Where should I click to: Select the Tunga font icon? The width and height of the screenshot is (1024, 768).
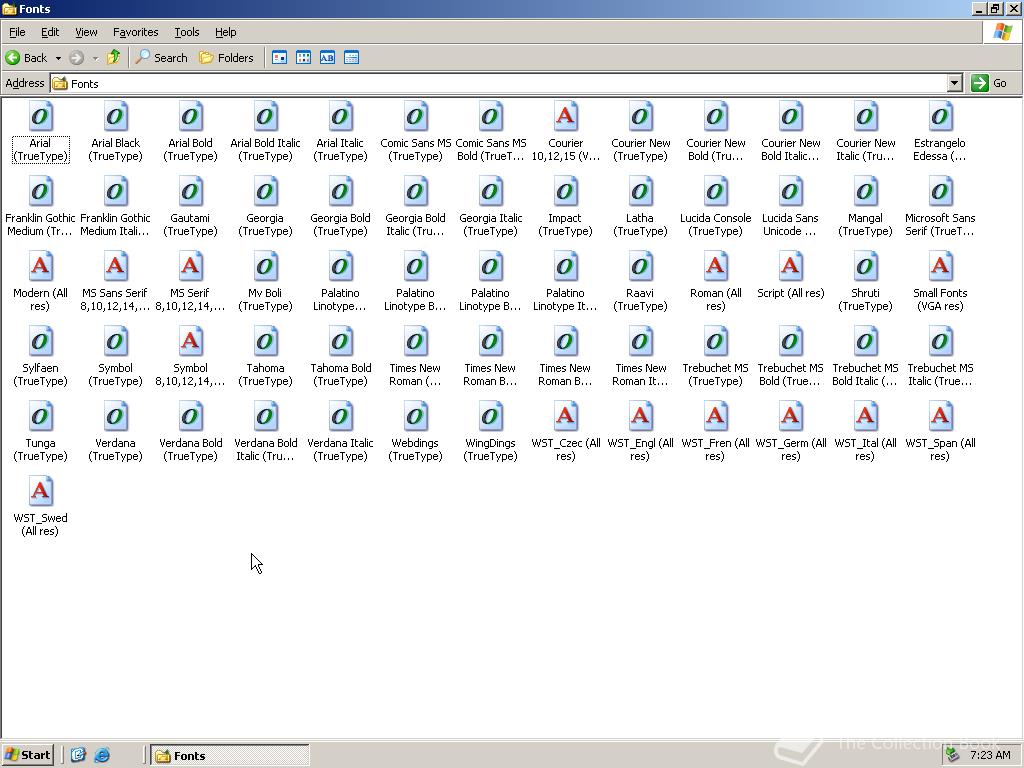tap(40, 417)
